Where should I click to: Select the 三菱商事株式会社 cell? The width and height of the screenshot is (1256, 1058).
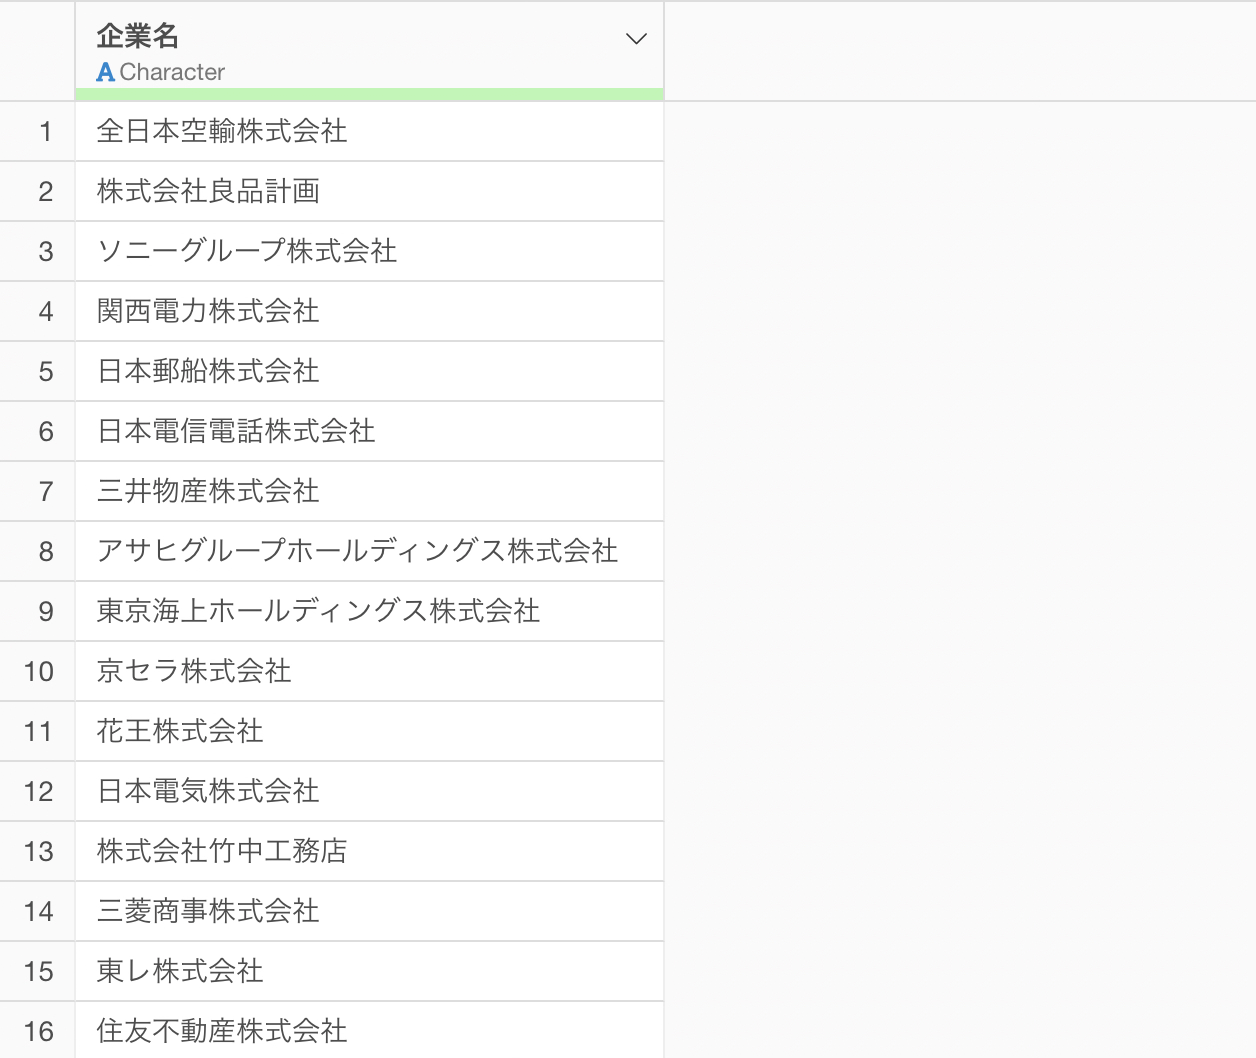pos(208,911)
